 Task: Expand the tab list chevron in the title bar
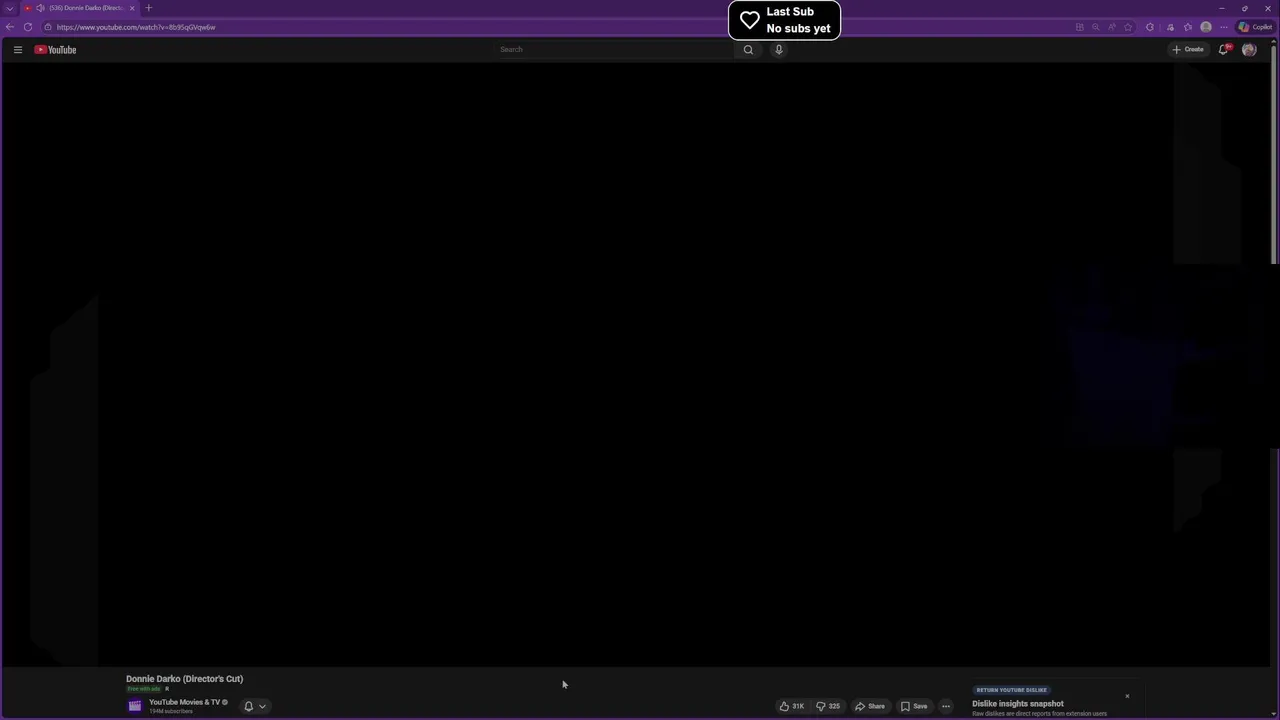pyautogui.click(x=10, y=8)
